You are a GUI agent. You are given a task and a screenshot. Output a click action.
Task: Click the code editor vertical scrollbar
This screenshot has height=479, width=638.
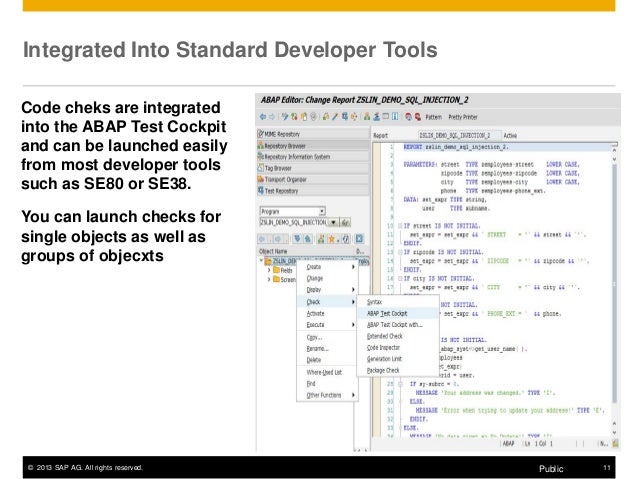click(x=614, y=284)
